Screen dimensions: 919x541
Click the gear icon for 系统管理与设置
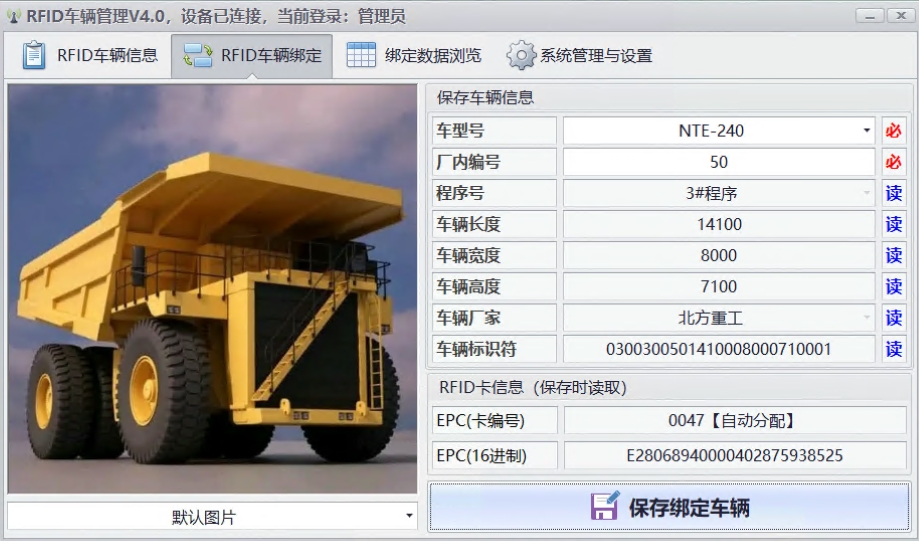pyautogui.click(x=521, y=55)
